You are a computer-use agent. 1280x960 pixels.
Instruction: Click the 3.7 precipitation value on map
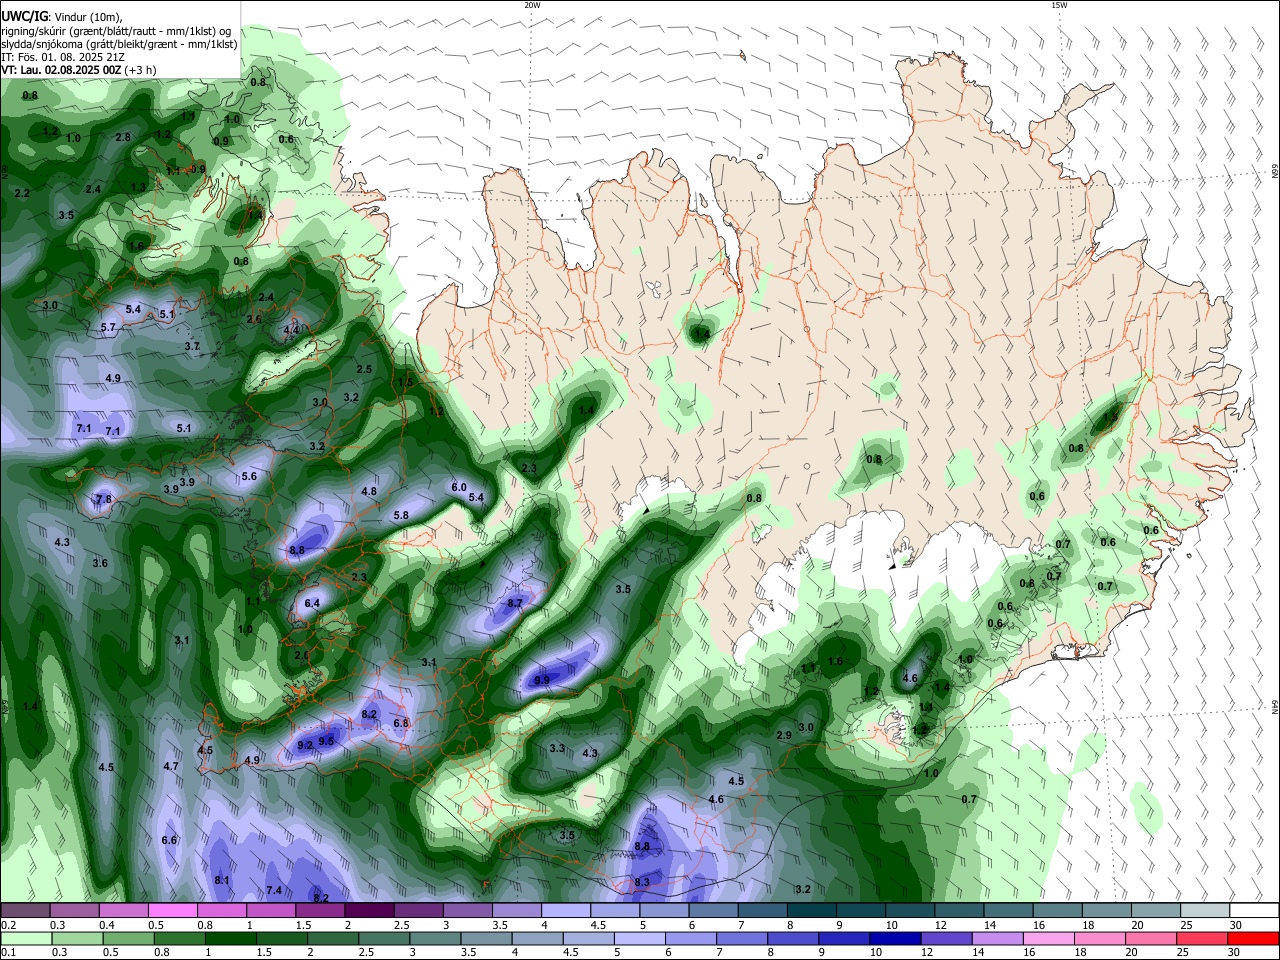[192, 346]
